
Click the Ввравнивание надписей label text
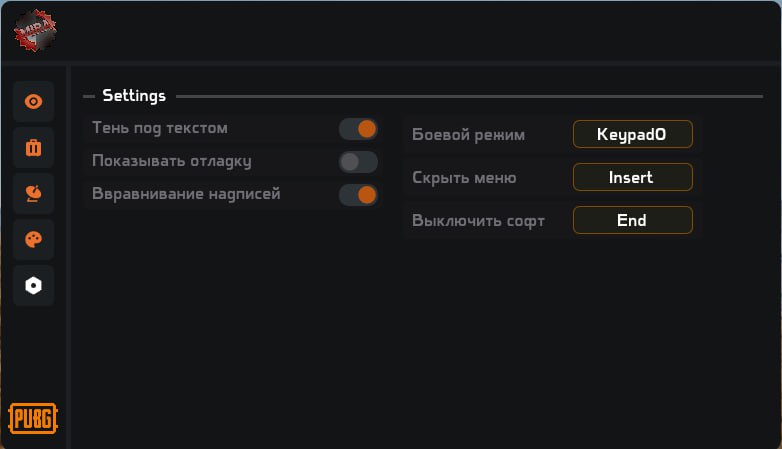[x=186, y=194]
